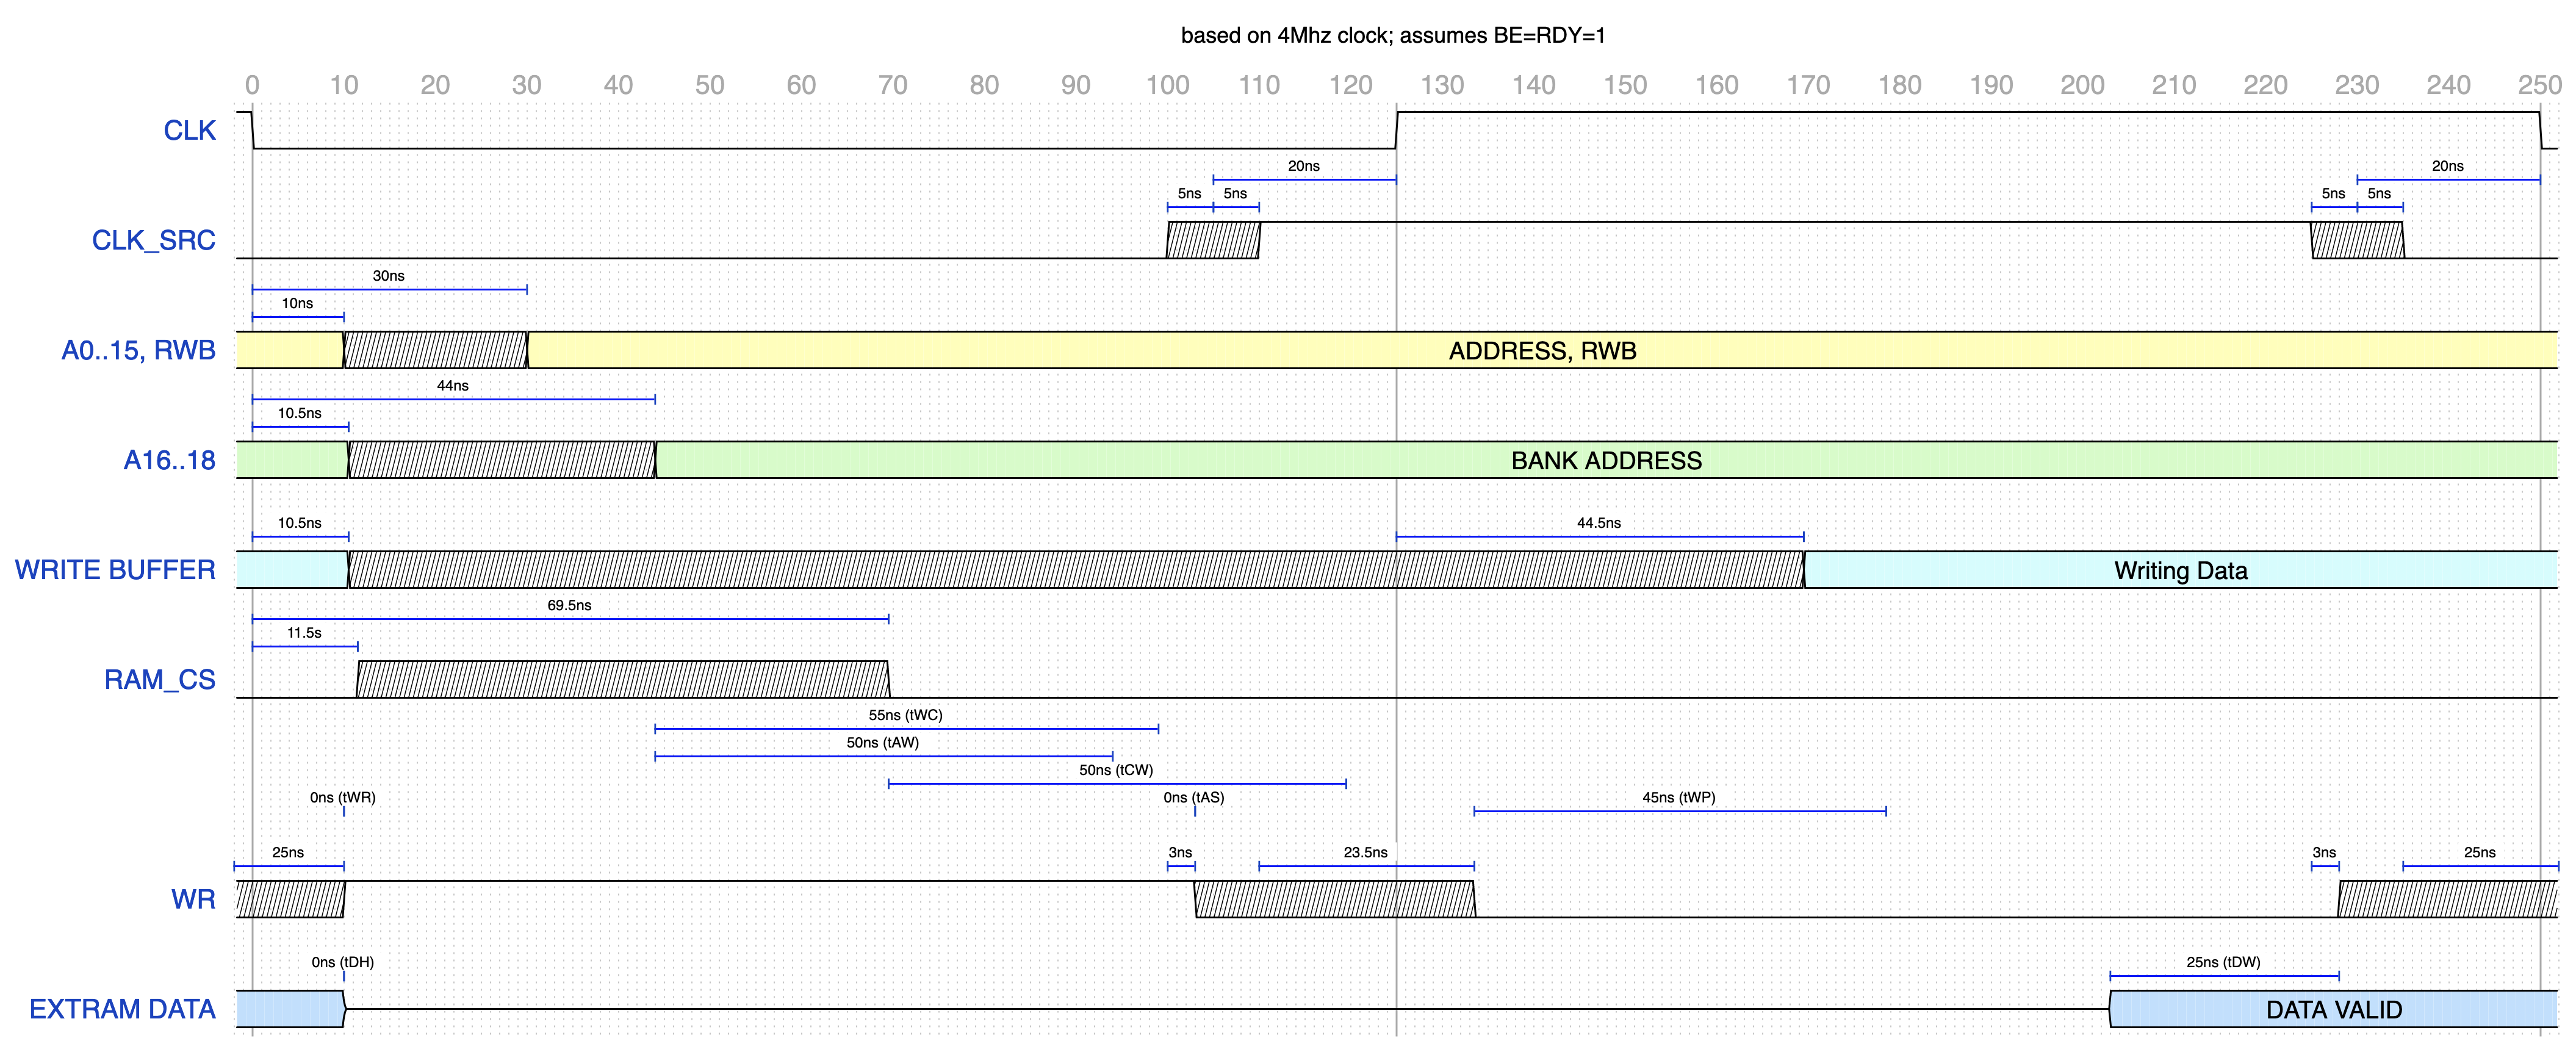Click the DATA VALID blue segment
Viewport: 2576px width, 1052px height.
pos(2333,1010)
